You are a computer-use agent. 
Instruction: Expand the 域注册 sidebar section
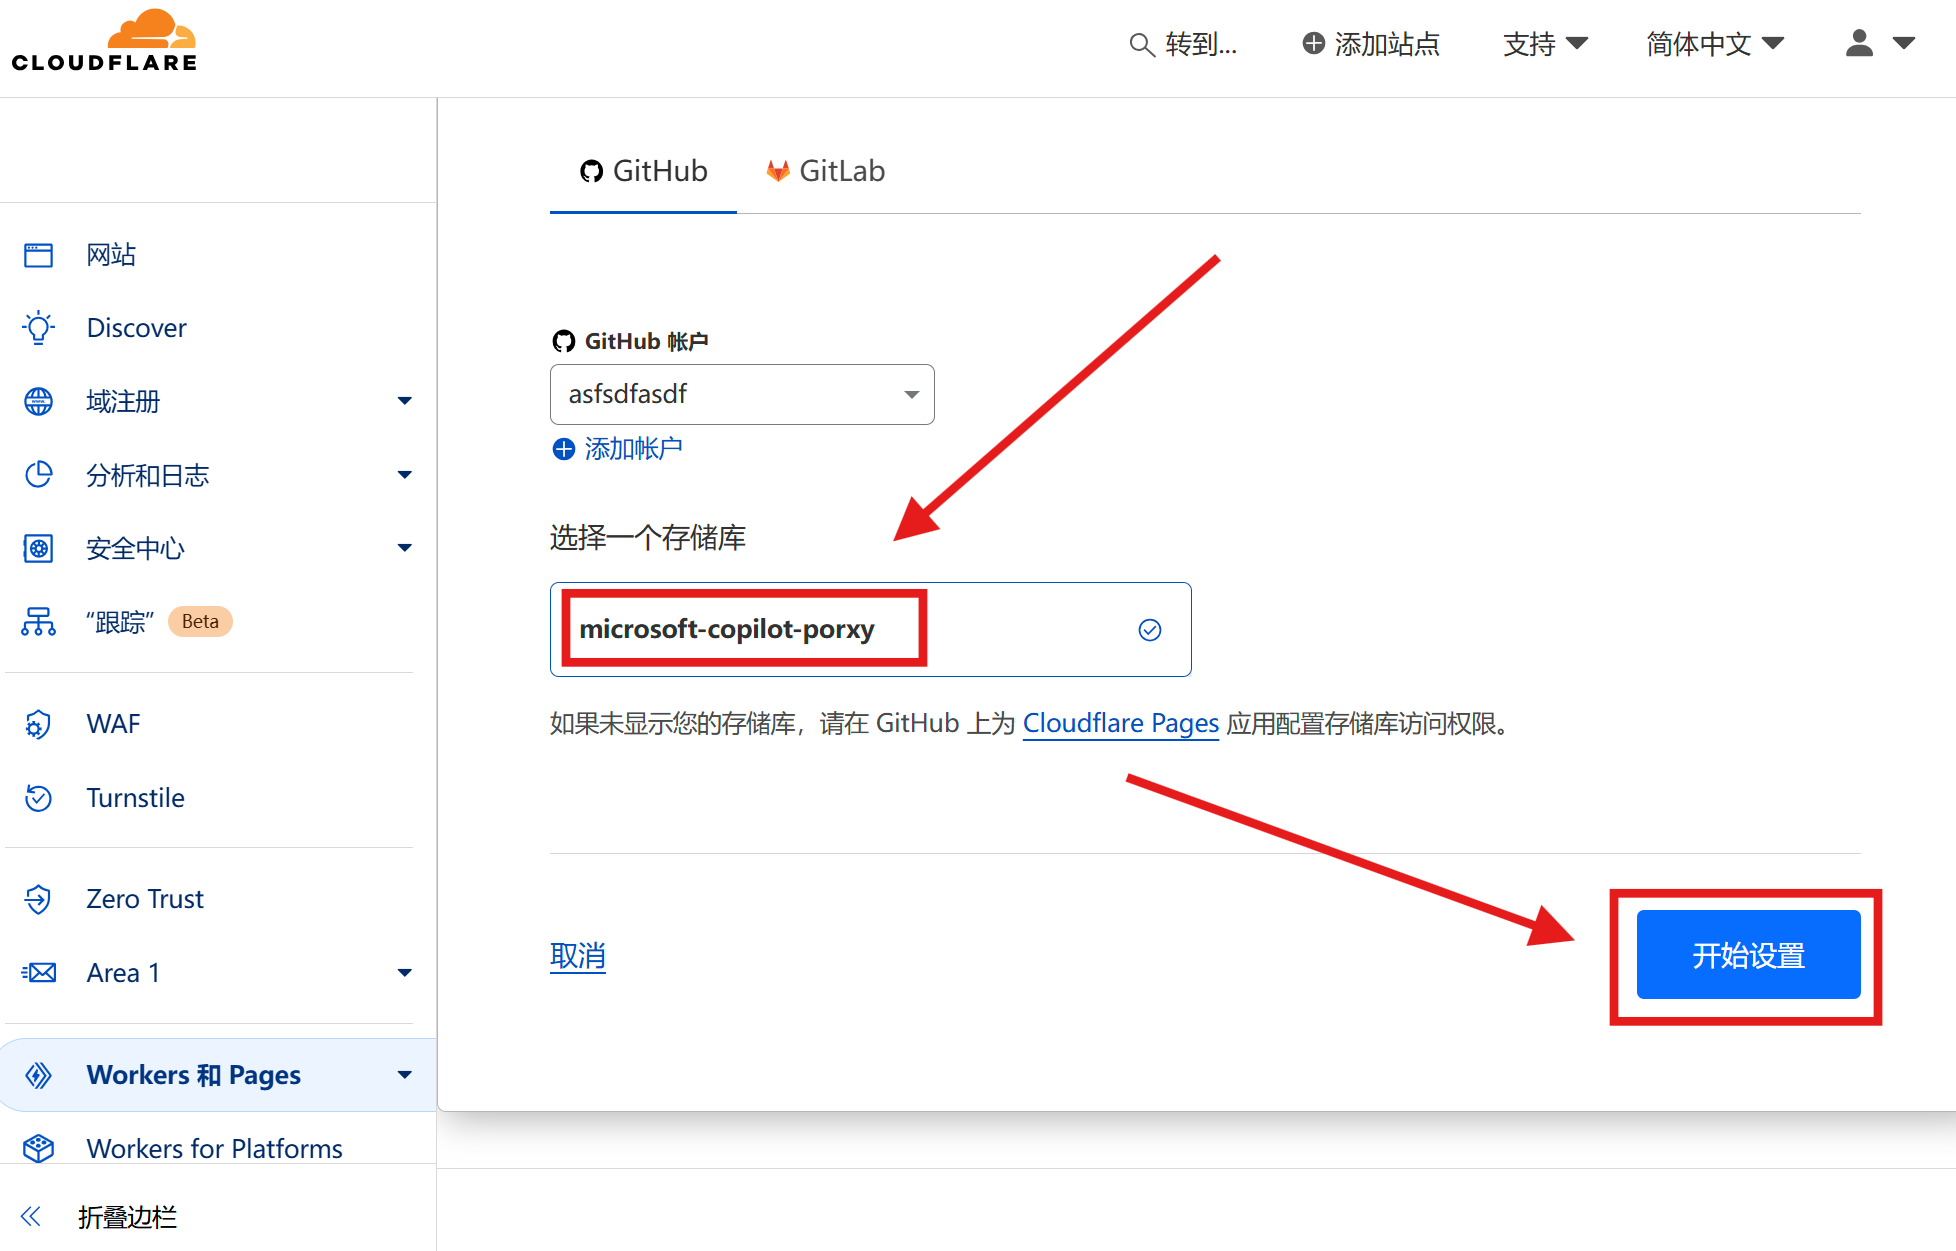tap(404, 401)
